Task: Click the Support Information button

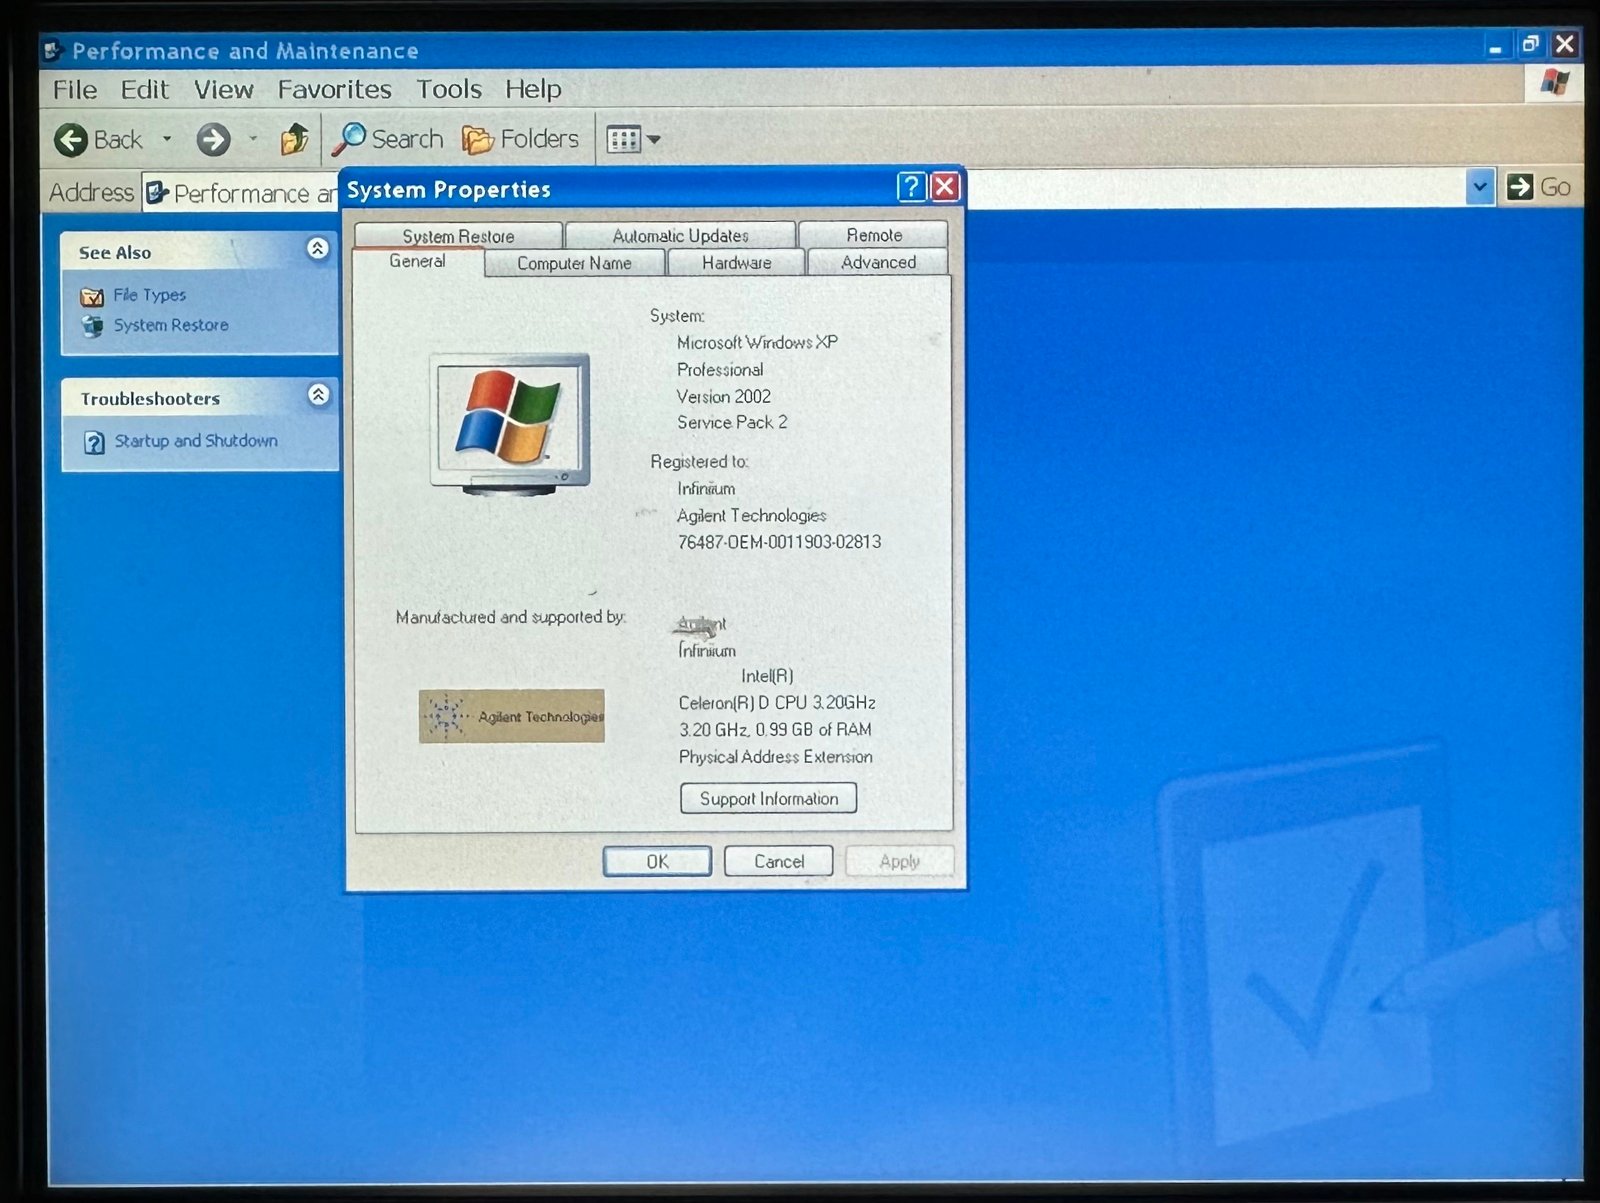Action: click(769, 799)
